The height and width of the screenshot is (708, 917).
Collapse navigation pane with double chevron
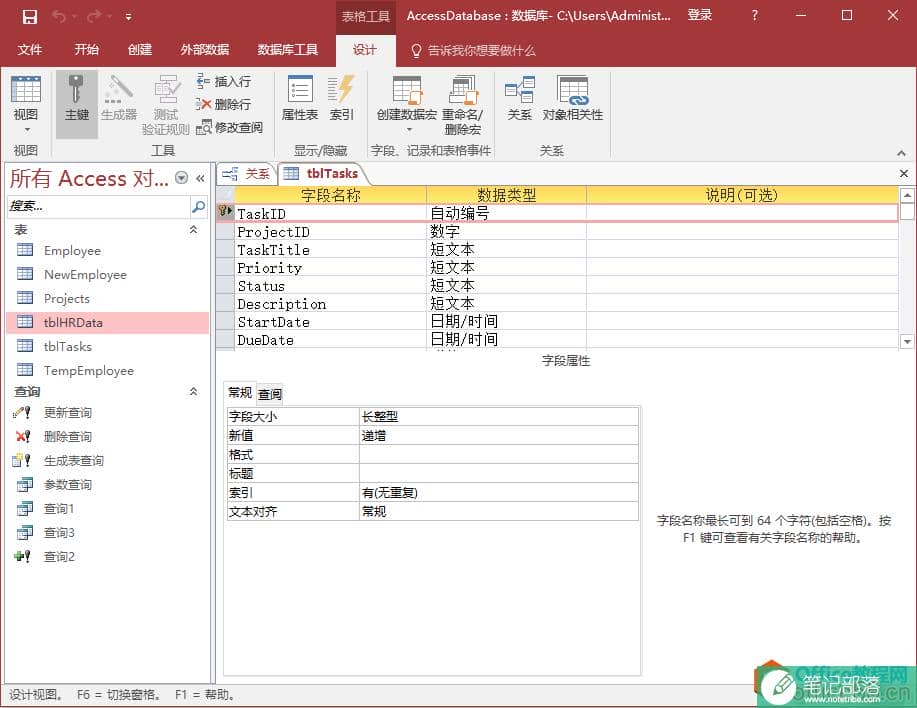(201, 178)
